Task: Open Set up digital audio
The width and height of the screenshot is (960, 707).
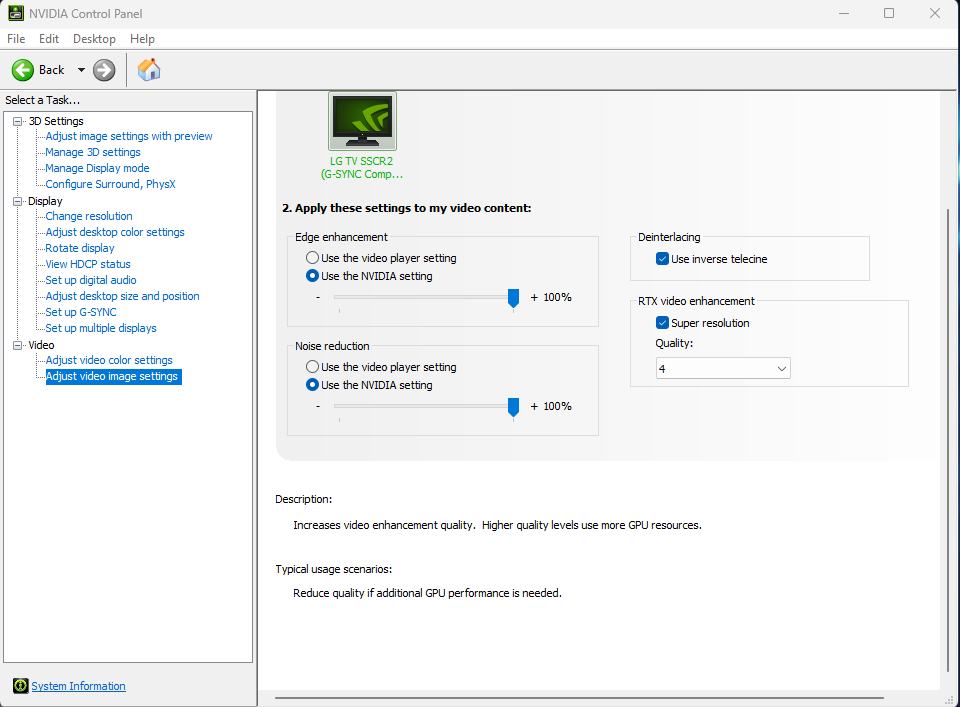Action: (x=91, y=280)
